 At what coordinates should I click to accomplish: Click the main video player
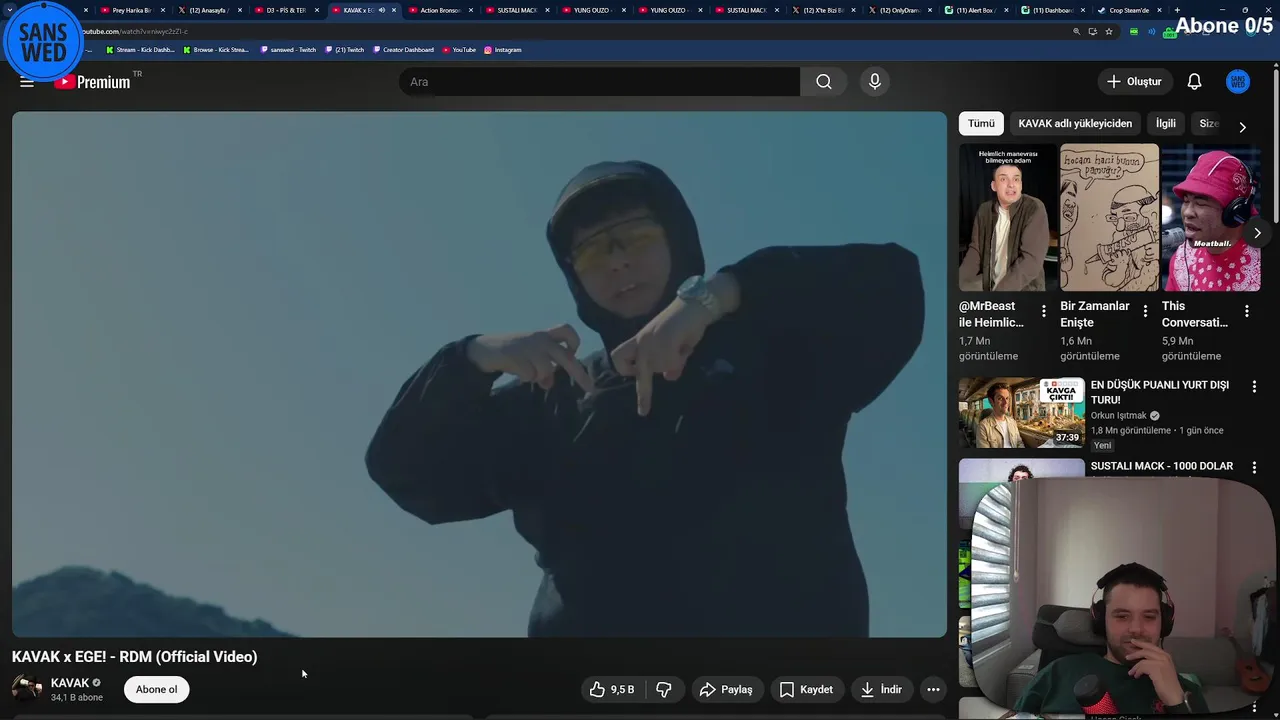[479, 374]
